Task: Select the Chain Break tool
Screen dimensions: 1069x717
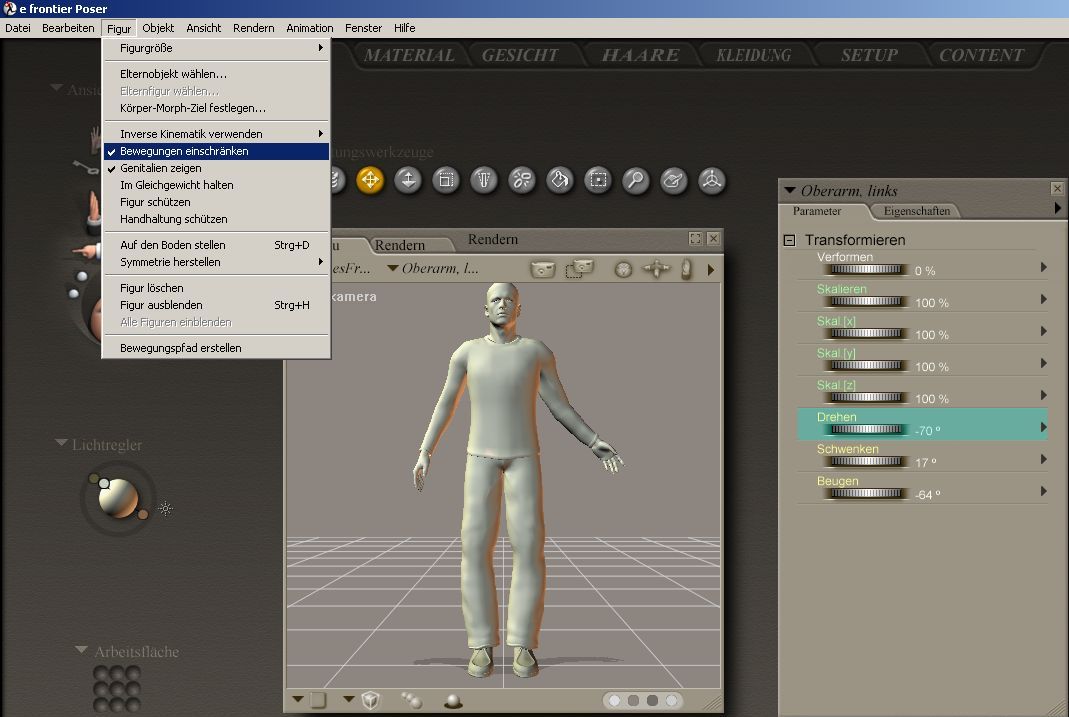Action: point(522,181)
